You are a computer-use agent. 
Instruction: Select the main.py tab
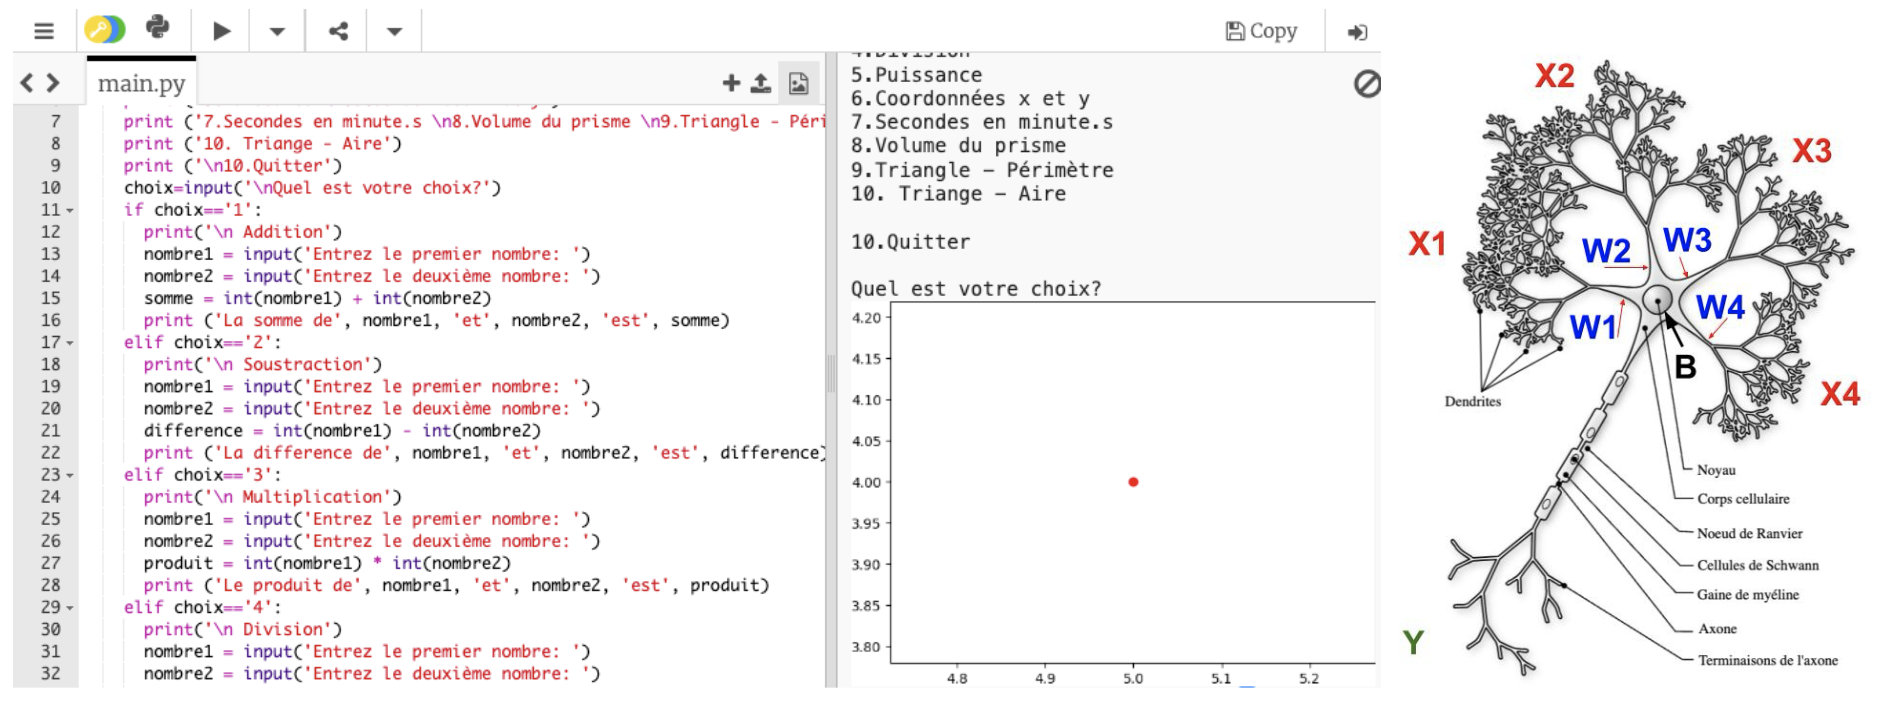141,83
